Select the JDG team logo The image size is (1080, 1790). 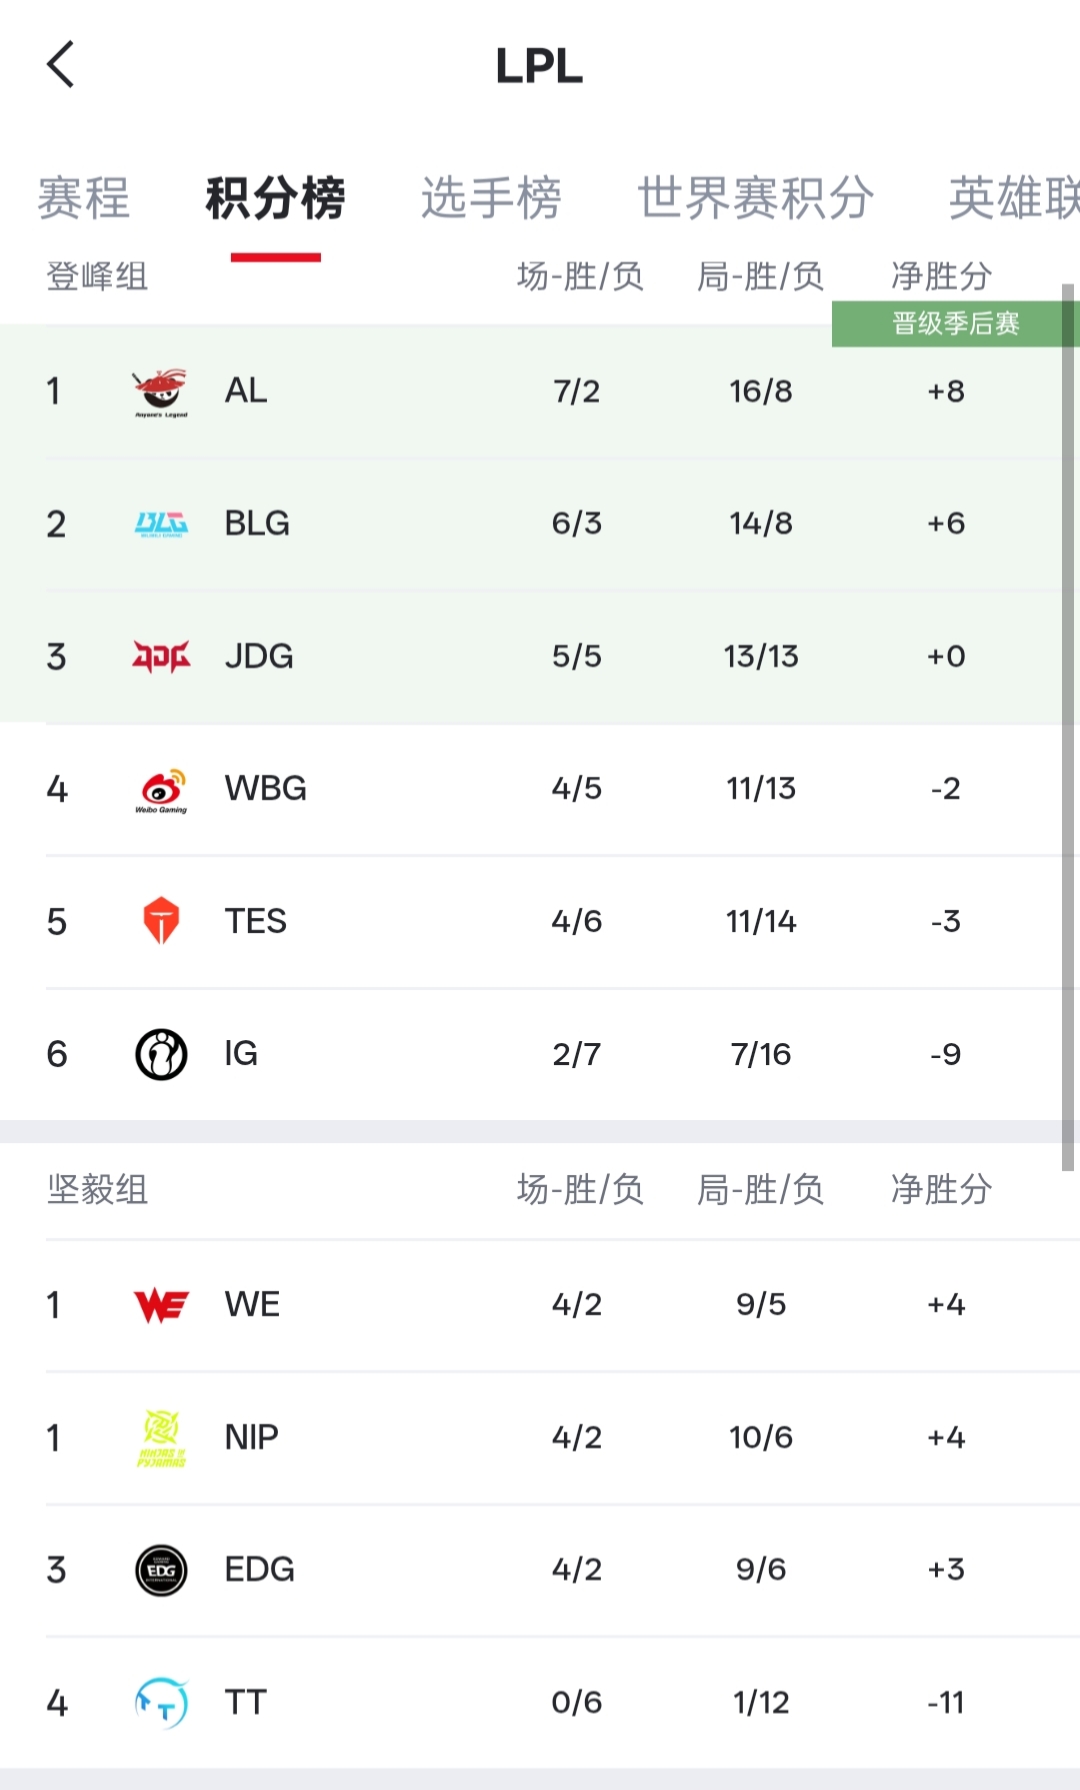tap(160, 657)
